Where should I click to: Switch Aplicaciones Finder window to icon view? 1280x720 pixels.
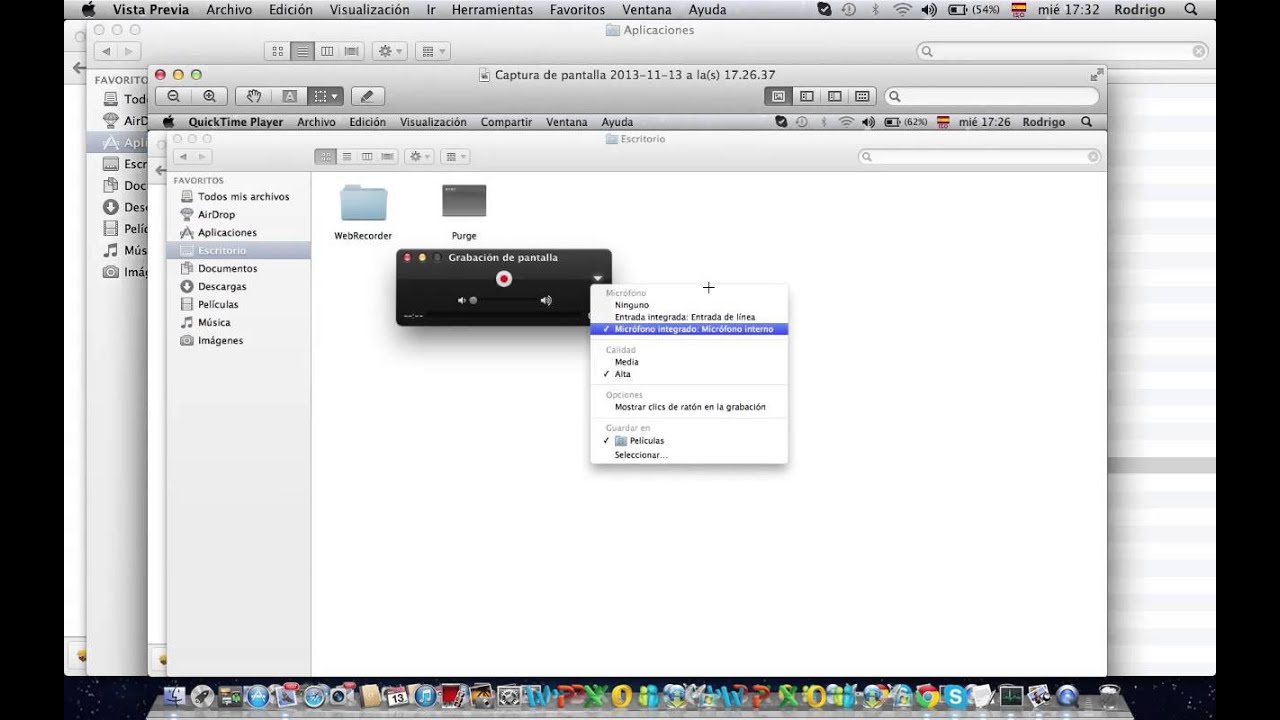pos(277,51)
